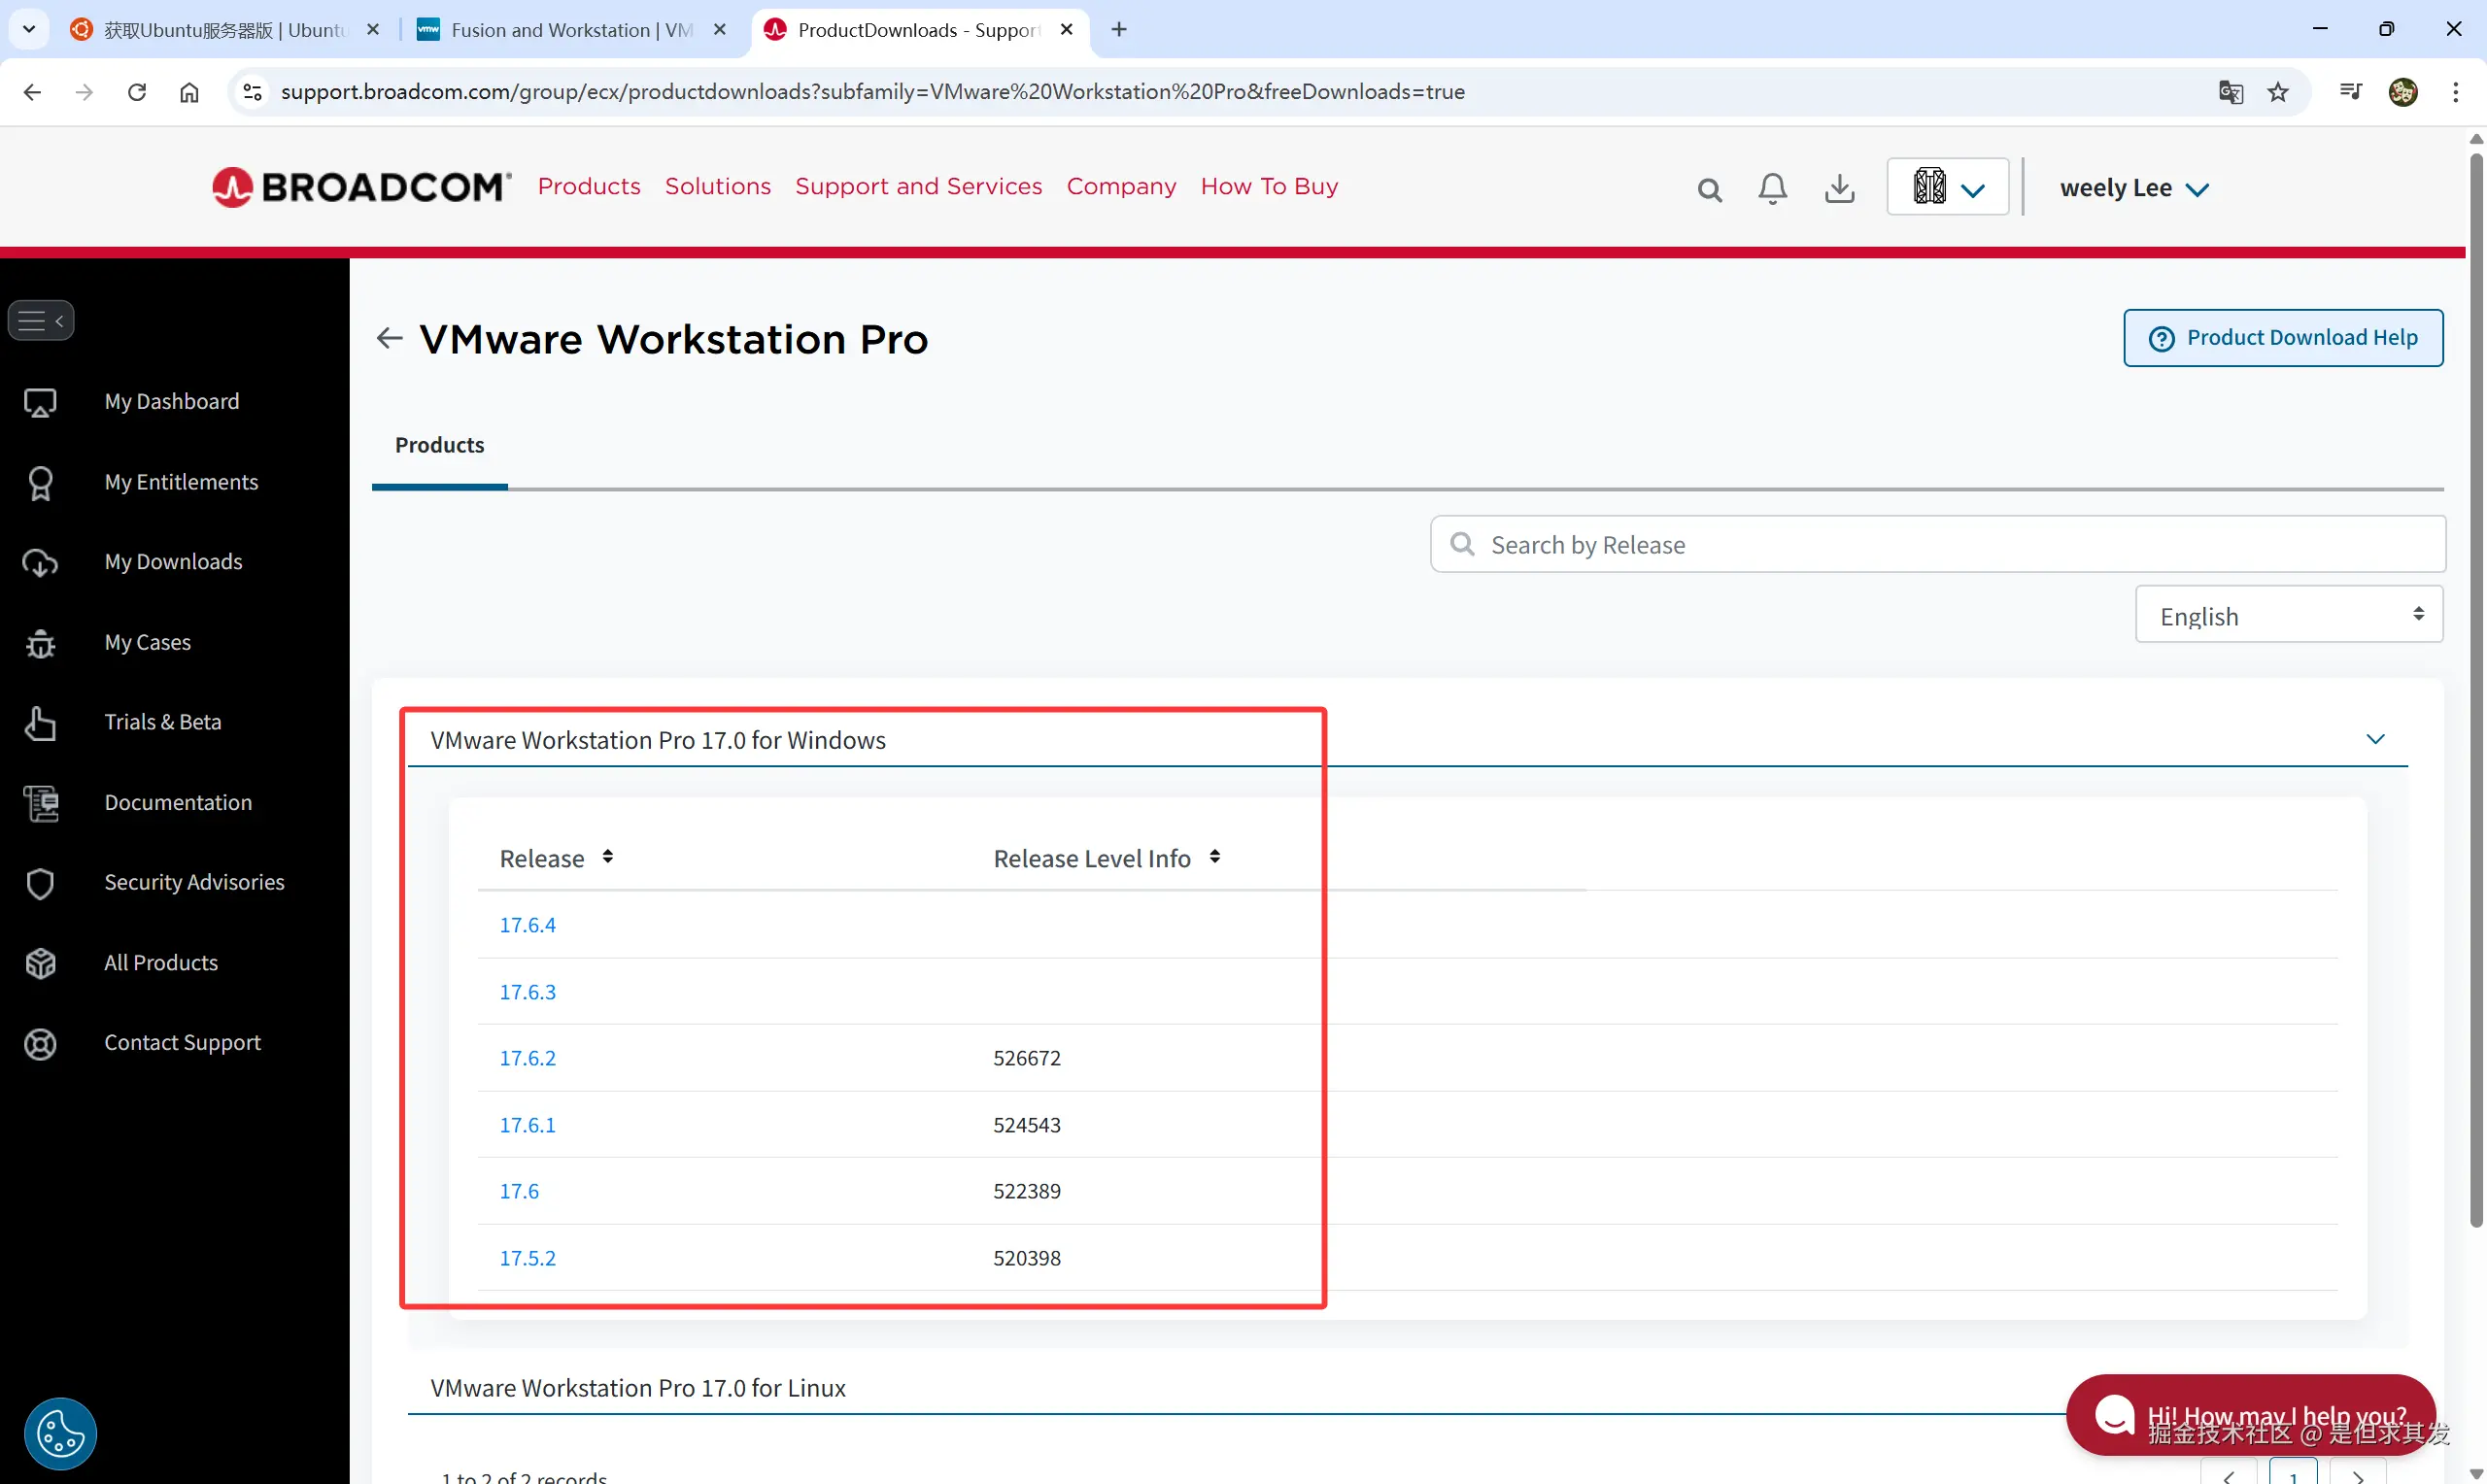Image resolution: width=2487 pixels, height=1484 pixels.
Task: Click the Google Translate icon in address bar
Action: click(x=2230, y=92)
